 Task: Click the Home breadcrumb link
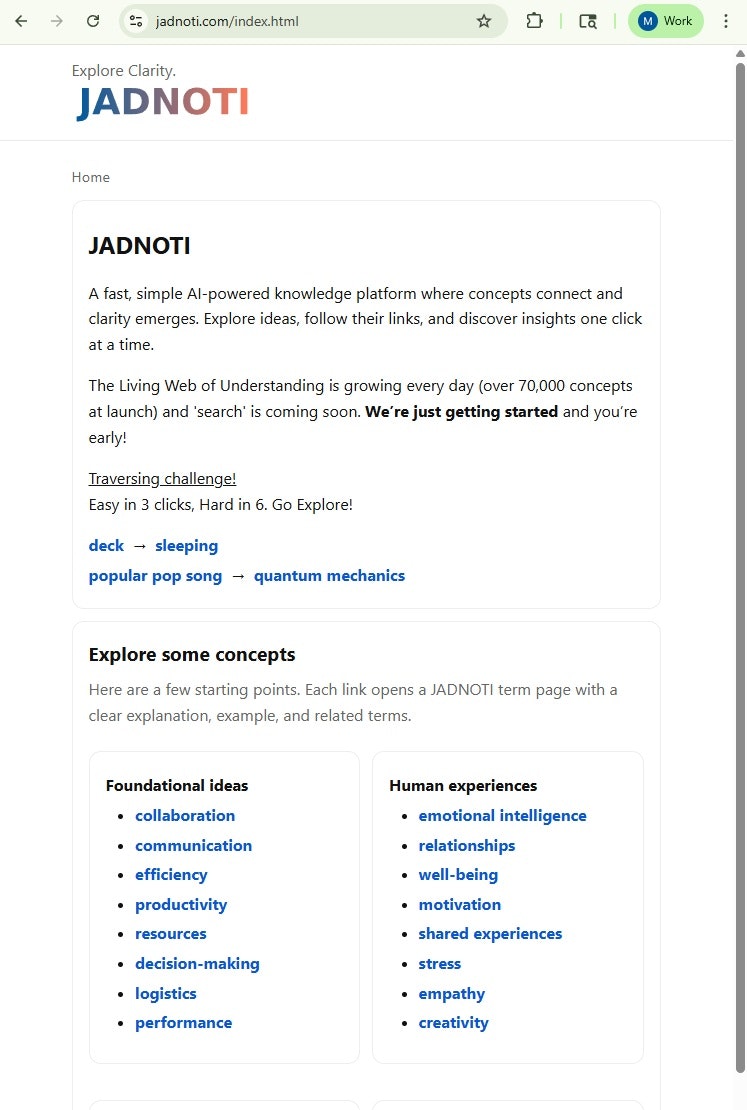[x=90, y=177]
